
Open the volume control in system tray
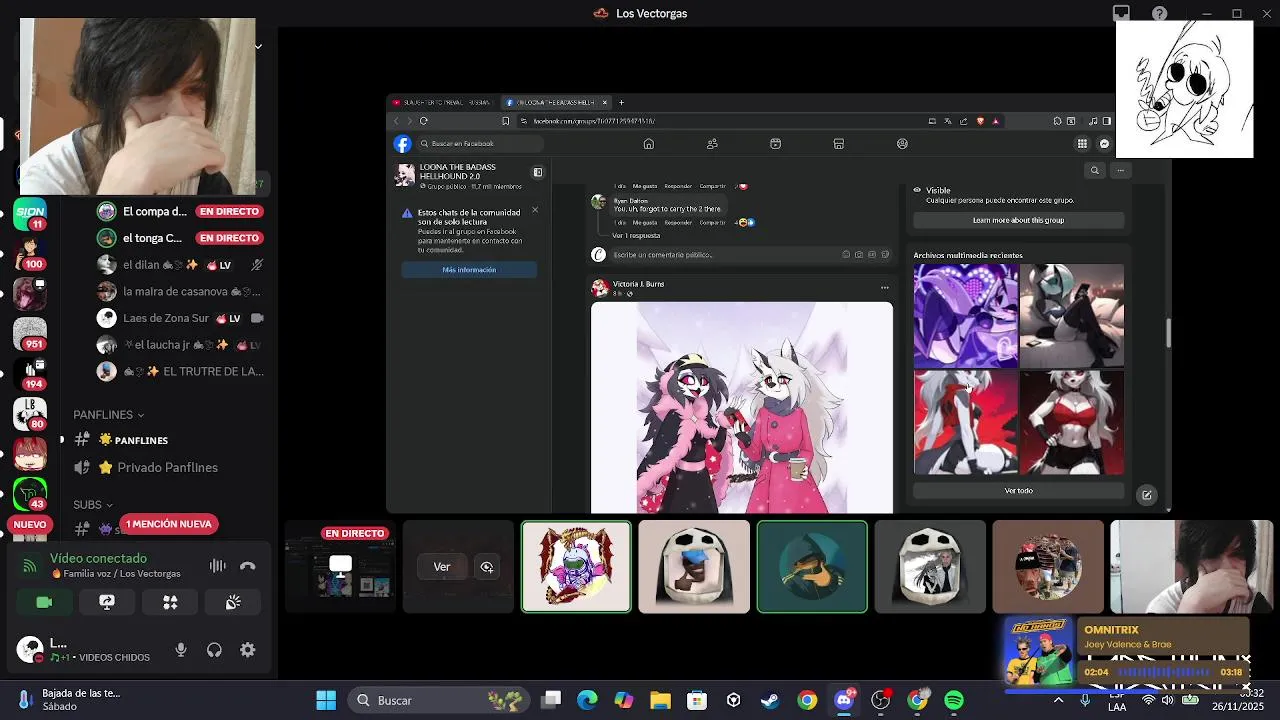tap(1167, 700)
